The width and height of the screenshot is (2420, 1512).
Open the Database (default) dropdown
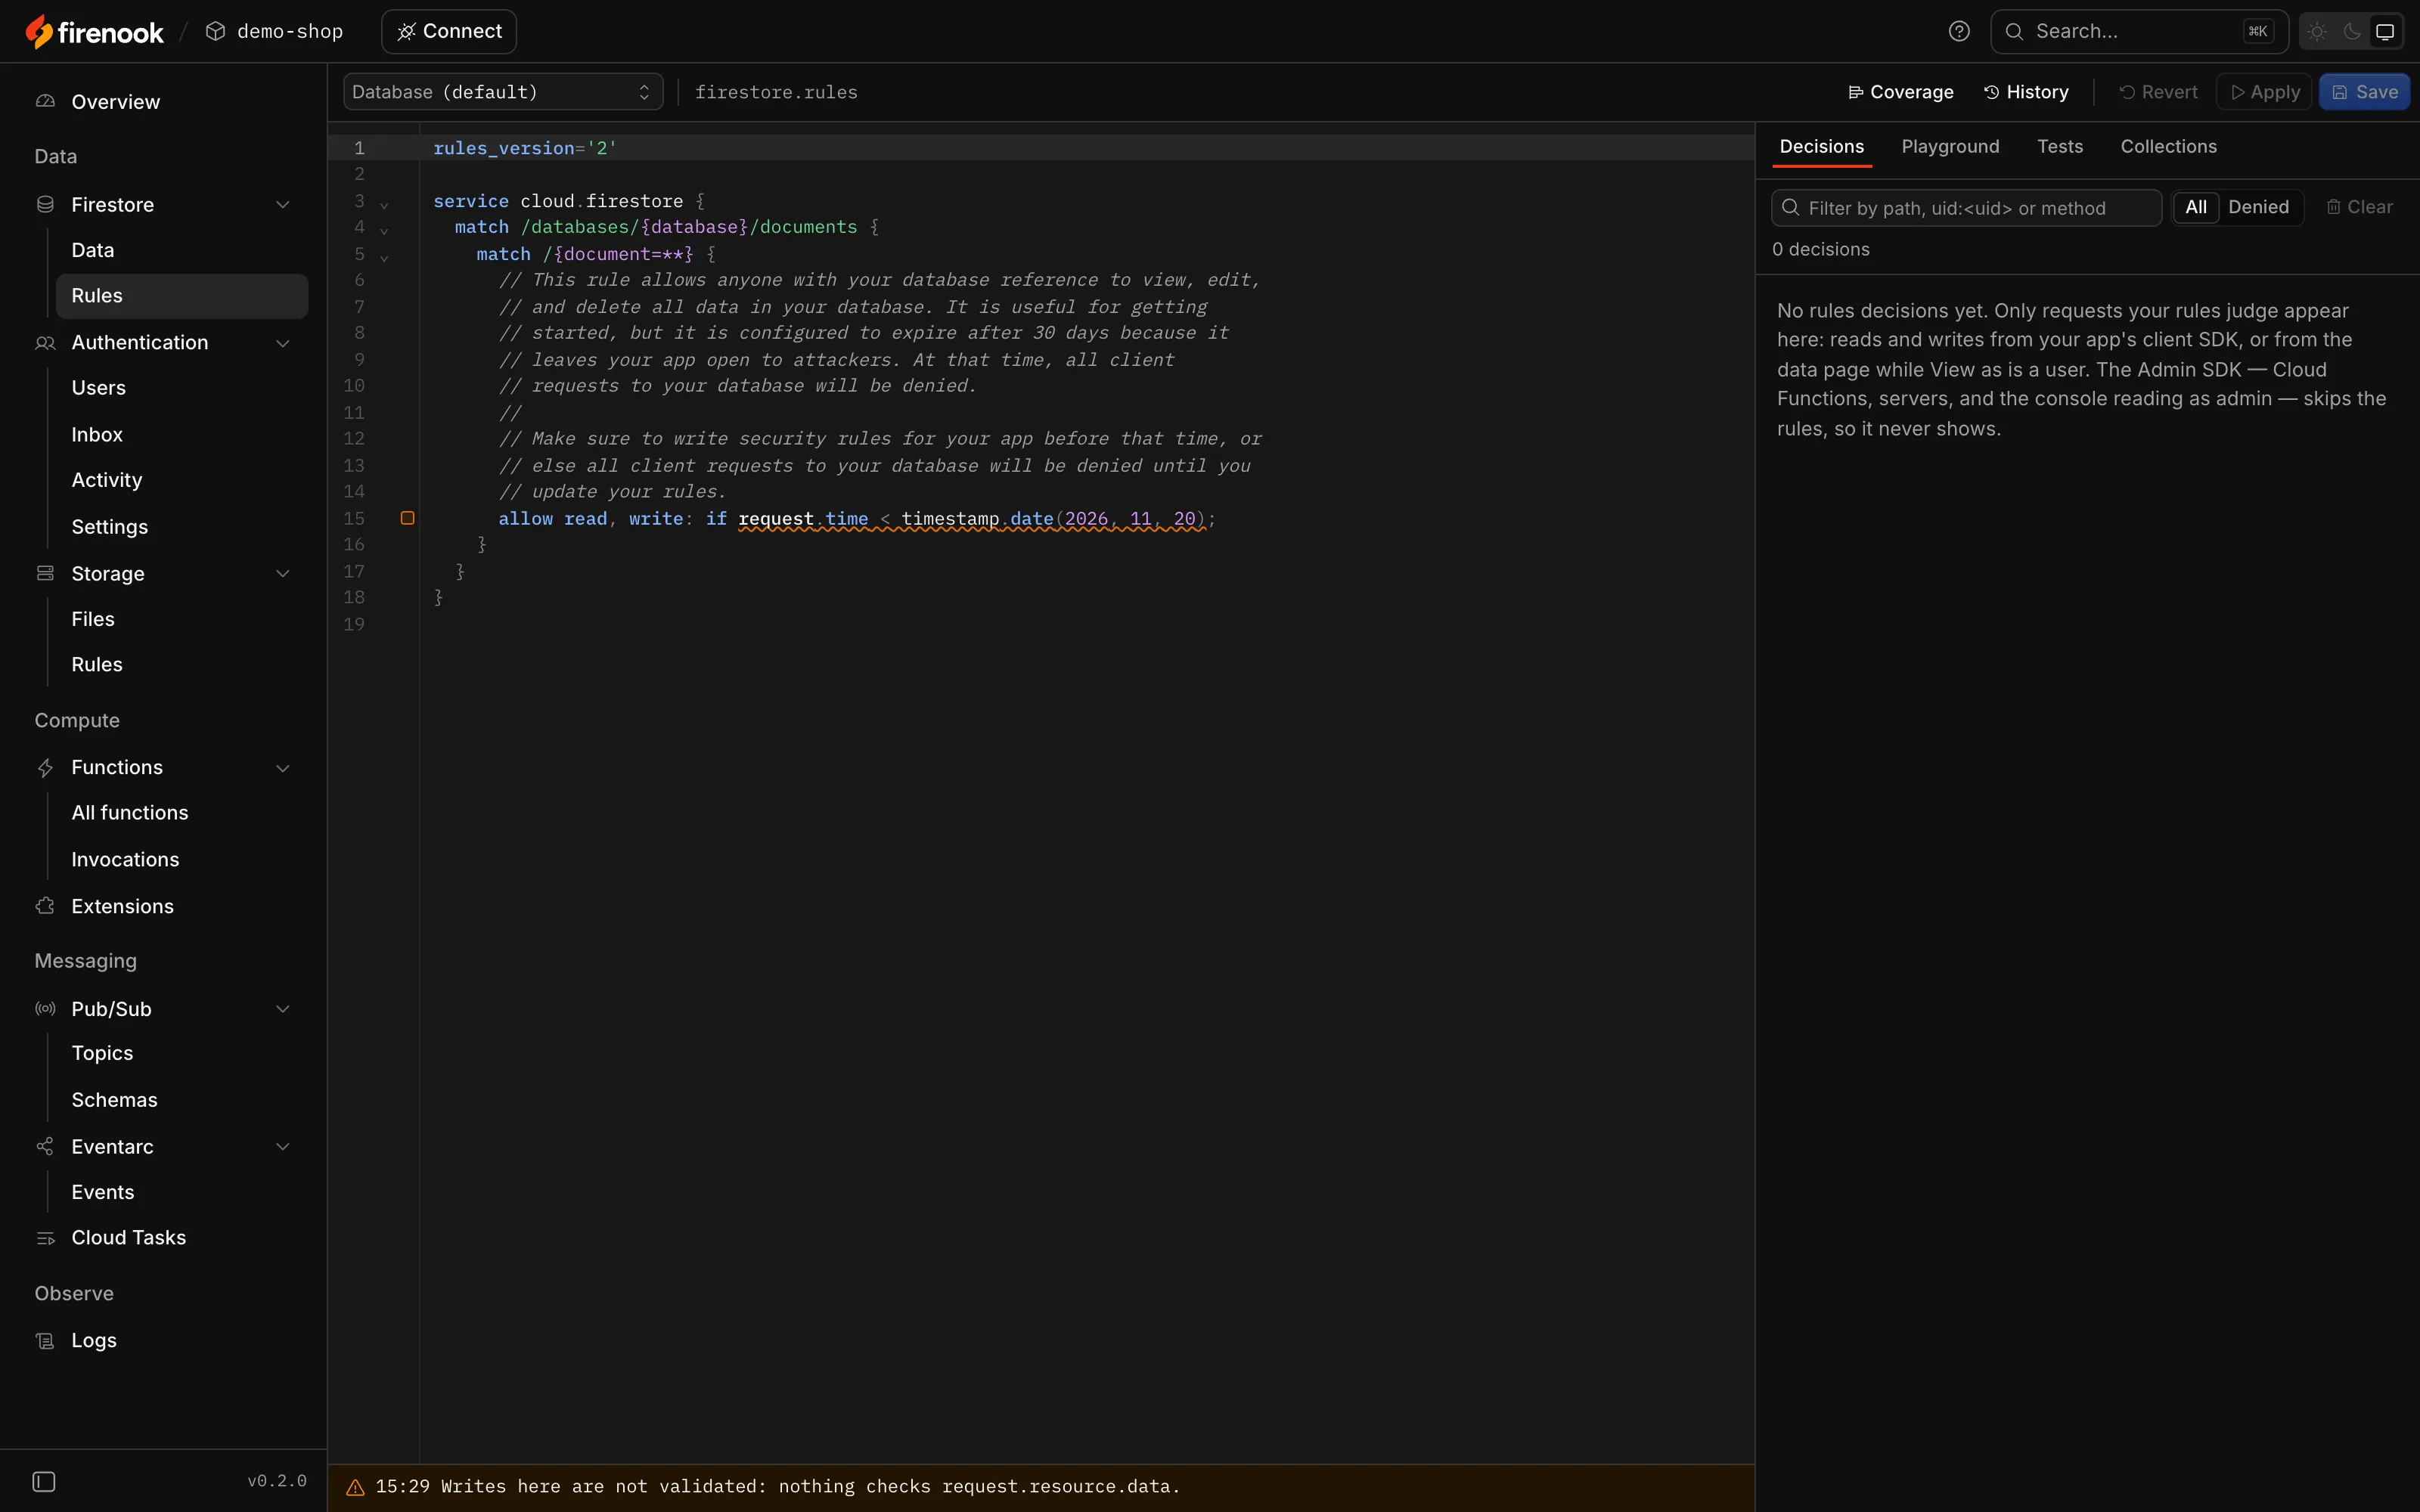tap(503, 92)
